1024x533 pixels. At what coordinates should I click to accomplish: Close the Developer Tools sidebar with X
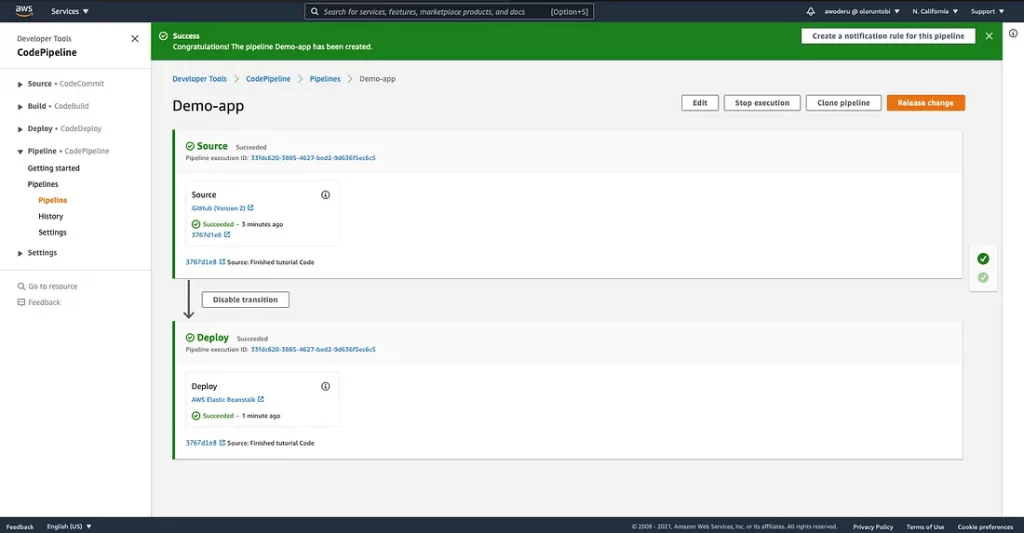pyautogui.click(x=135, y=39)
